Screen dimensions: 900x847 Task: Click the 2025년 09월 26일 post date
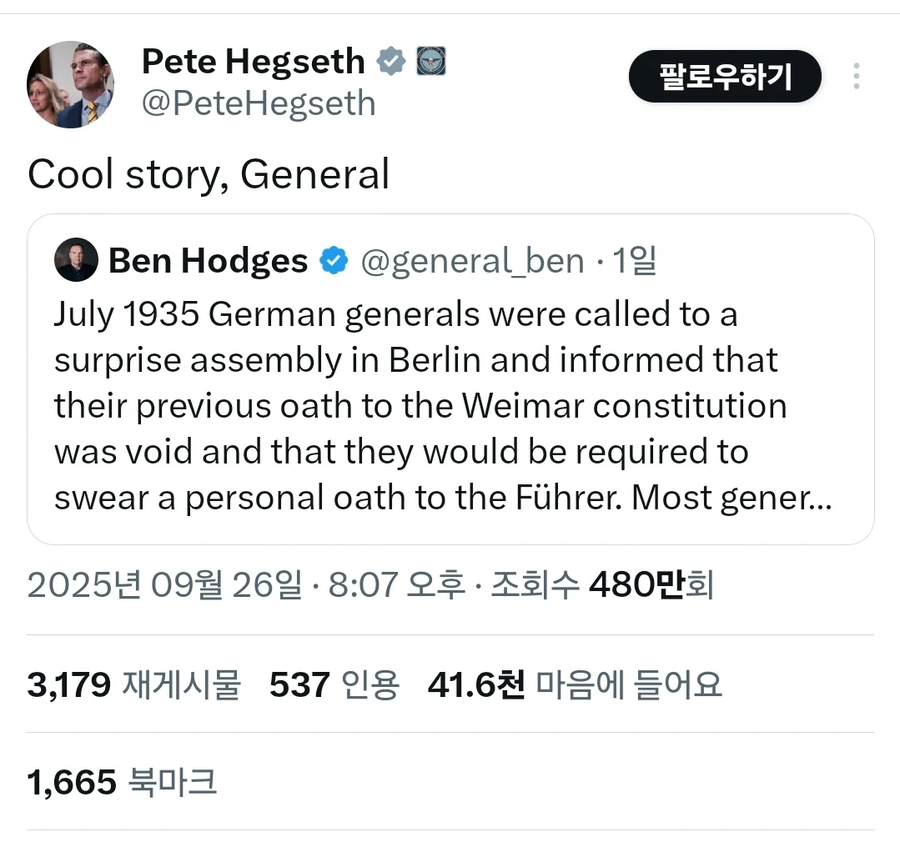point(164,585)
